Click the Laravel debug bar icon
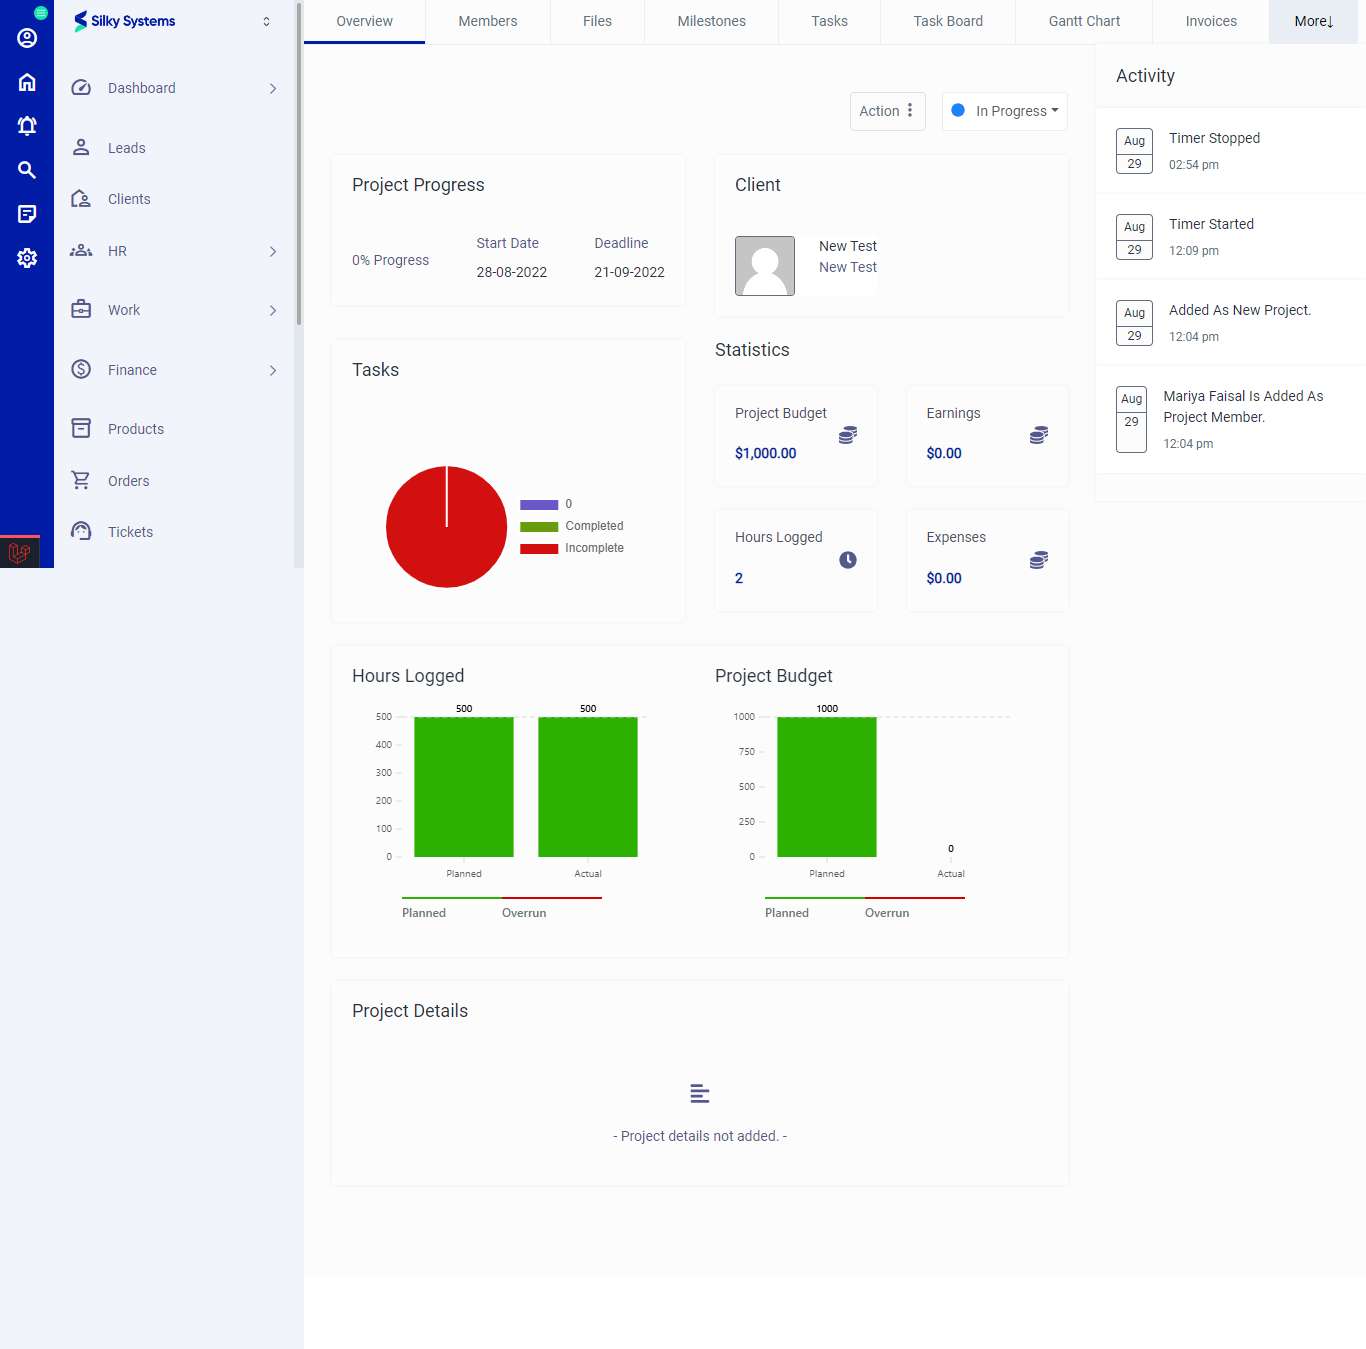The height and width of the screenshot is (1349, 1366). click(x=19, y=552)
